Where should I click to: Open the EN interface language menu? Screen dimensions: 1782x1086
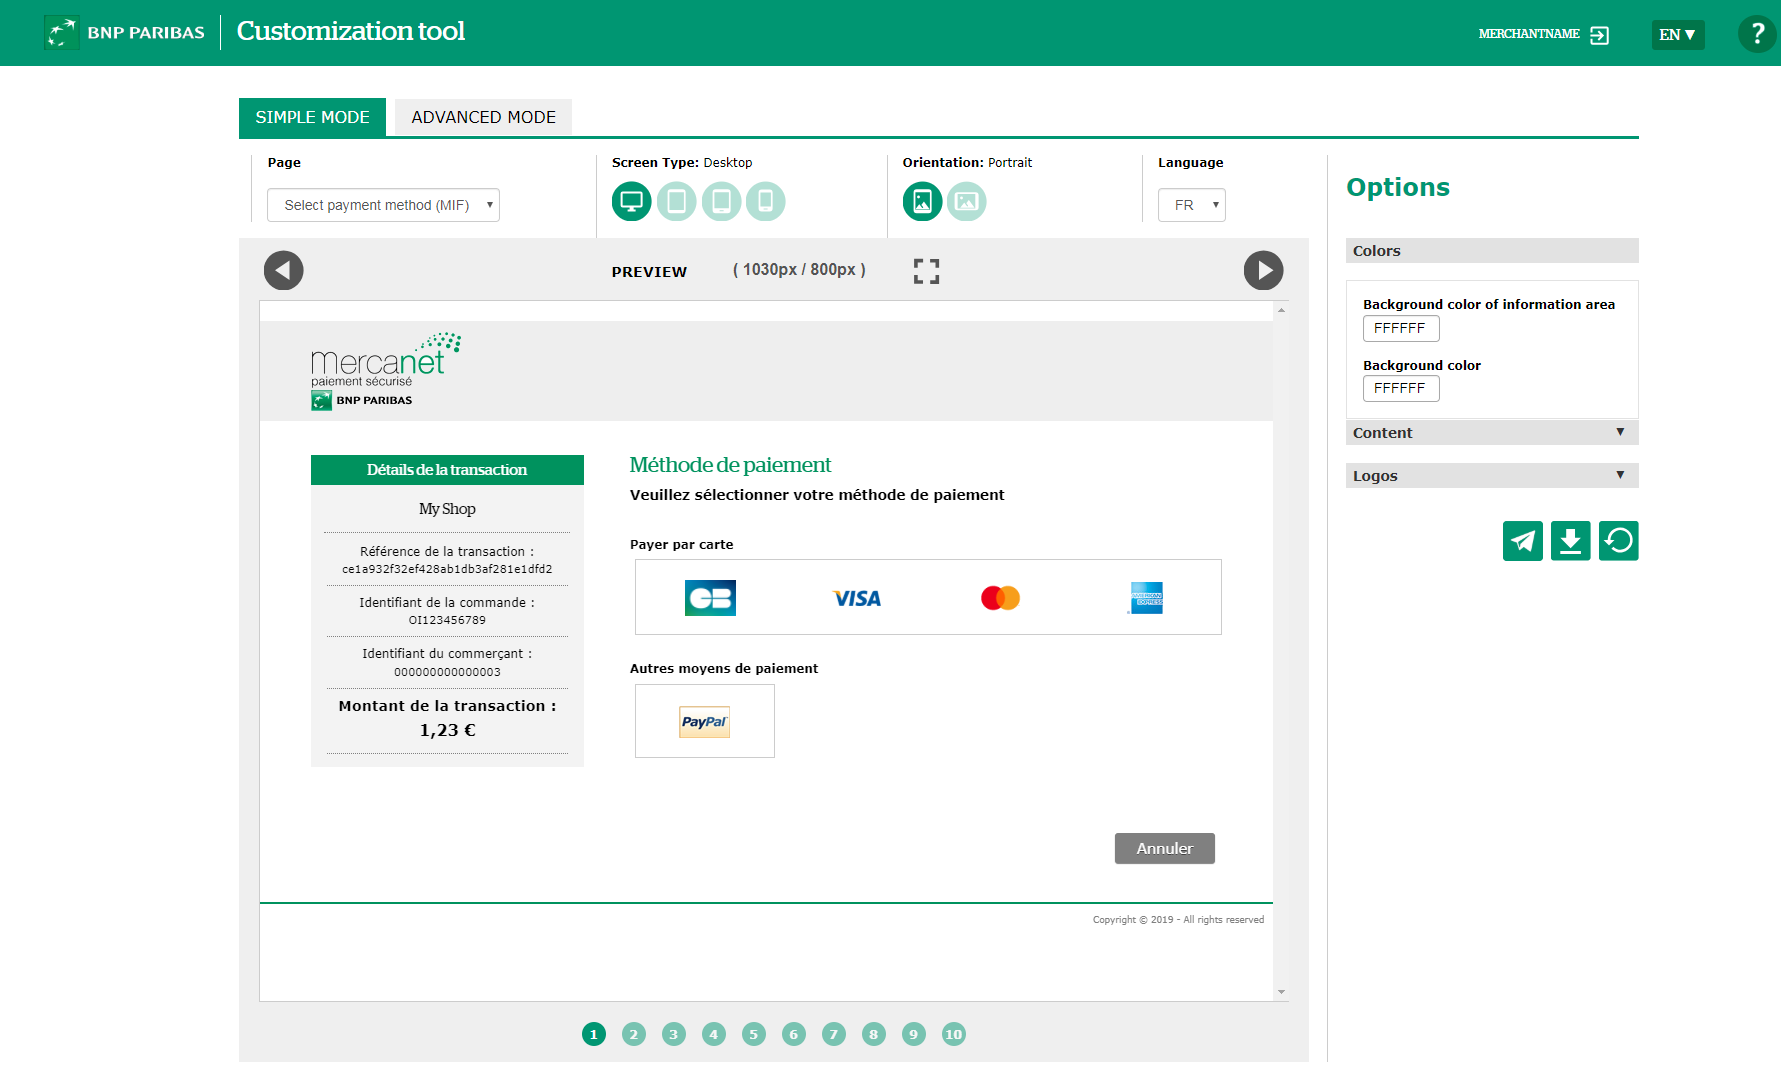click(x=1677, y=35)
